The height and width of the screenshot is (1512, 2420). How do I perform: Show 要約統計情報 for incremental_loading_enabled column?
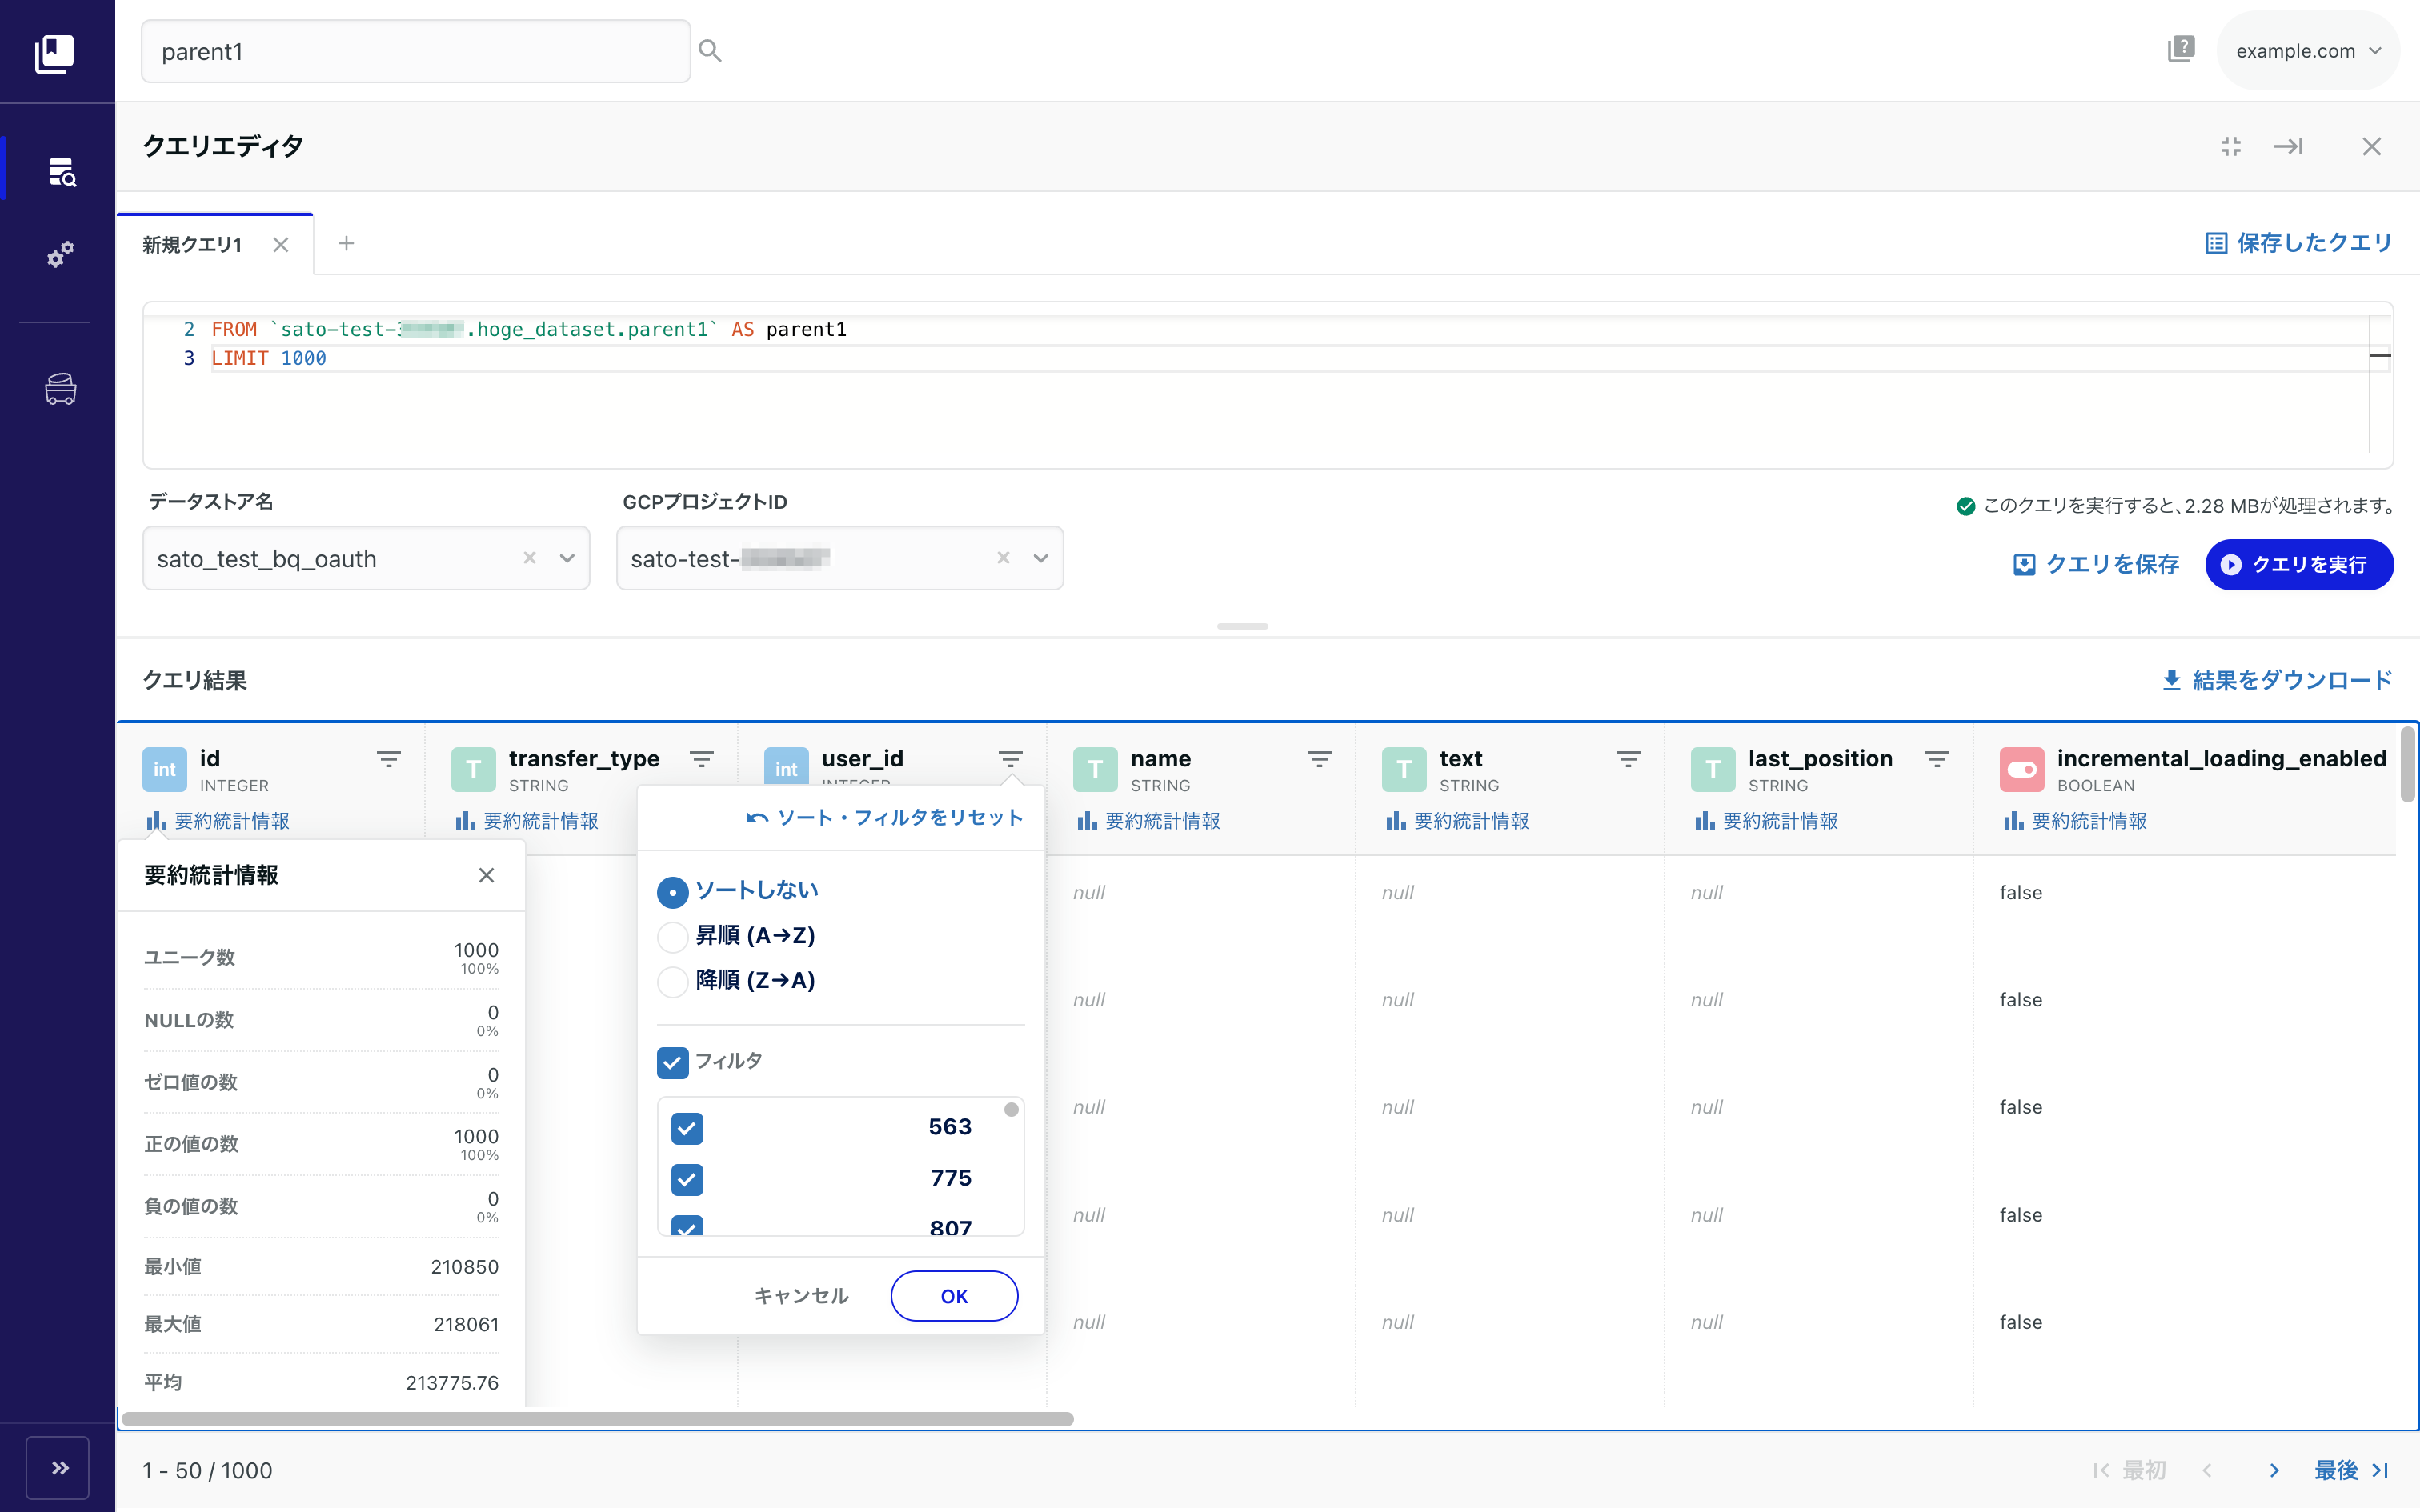pyautogui.click(x=2075, y=821)
